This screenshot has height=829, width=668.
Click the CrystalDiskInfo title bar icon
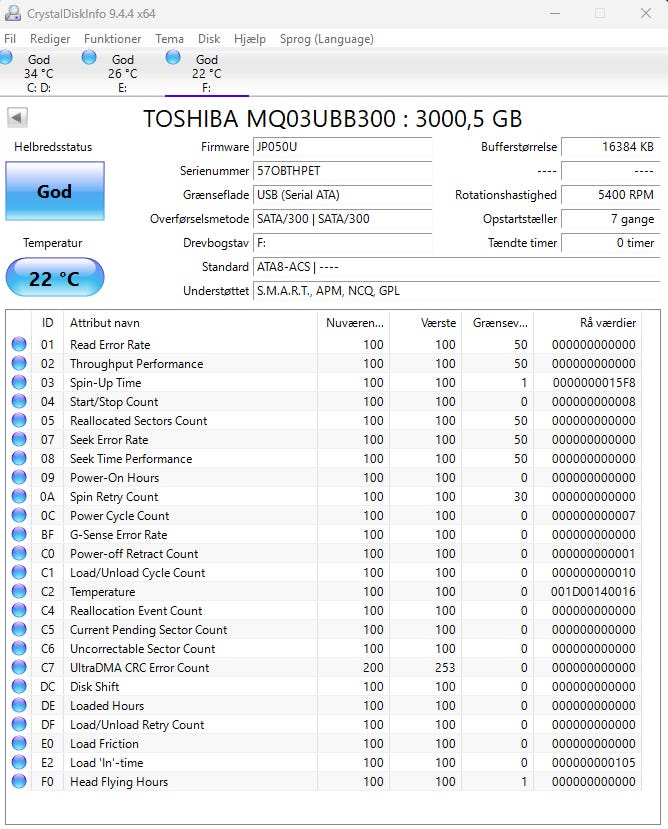pos(12,13)
